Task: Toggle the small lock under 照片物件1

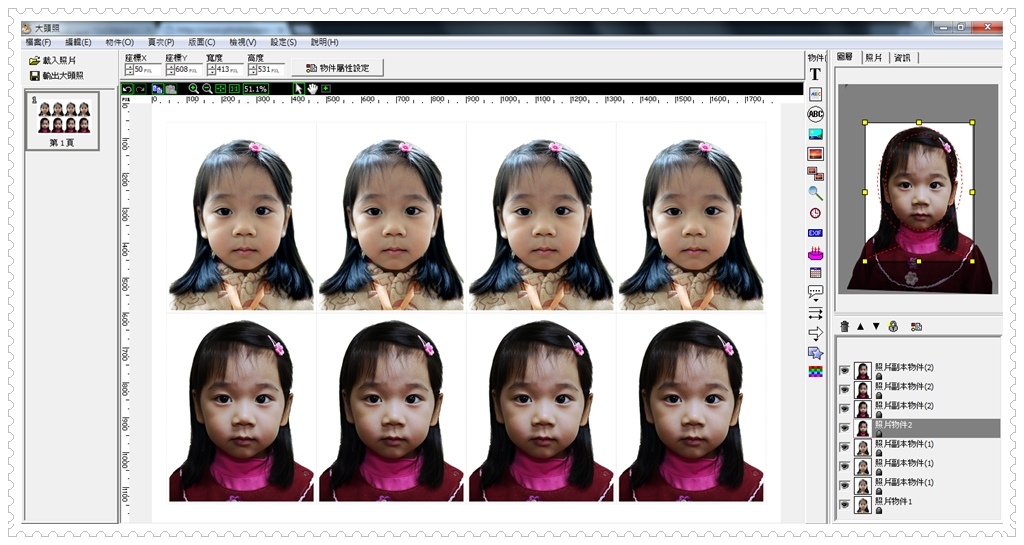Action: [x=879, y=510]
